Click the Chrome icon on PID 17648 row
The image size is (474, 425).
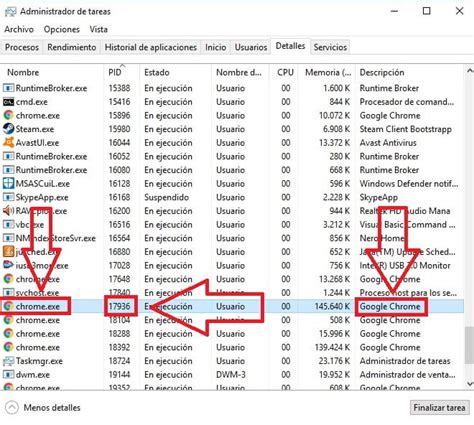pyautogui.click(x=8, y=279)
